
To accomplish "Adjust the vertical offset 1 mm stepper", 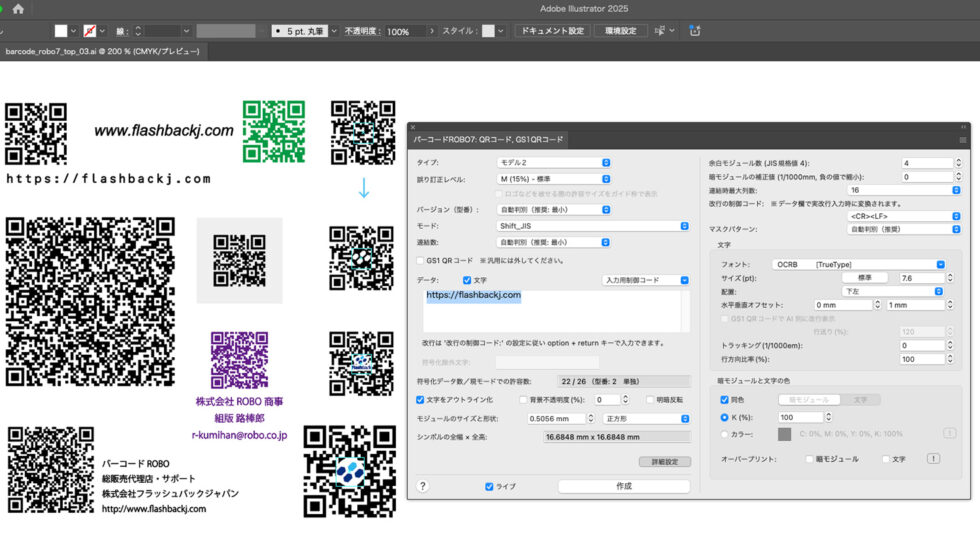I will (950, 304).
